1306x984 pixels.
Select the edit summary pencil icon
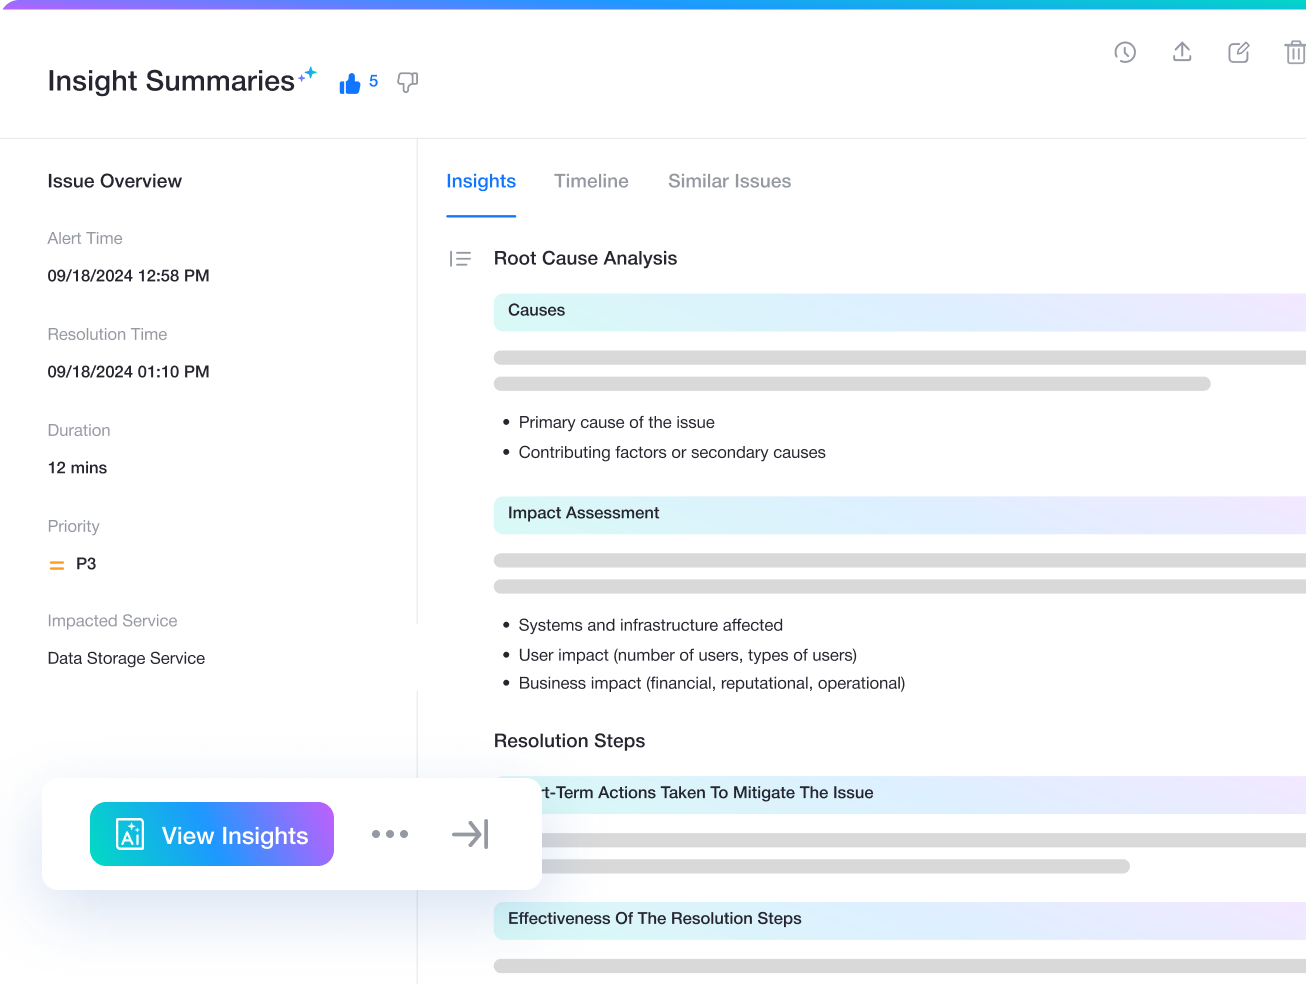click(1239, 53)
